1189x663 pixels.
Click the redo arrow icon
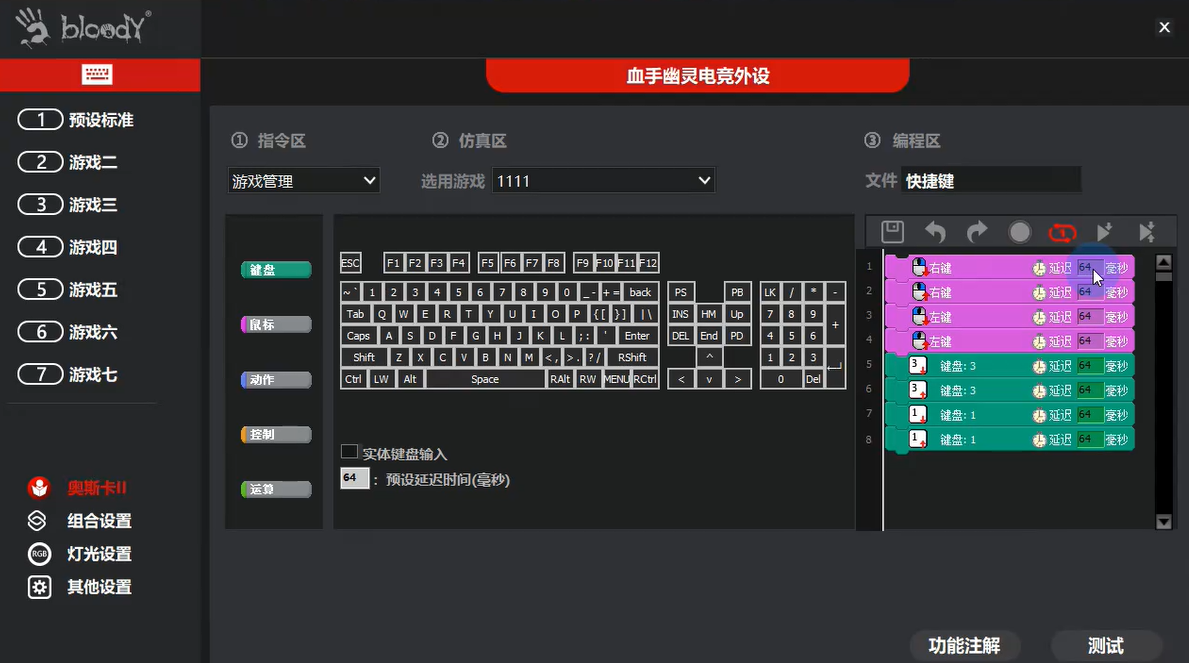coord(977,231)
